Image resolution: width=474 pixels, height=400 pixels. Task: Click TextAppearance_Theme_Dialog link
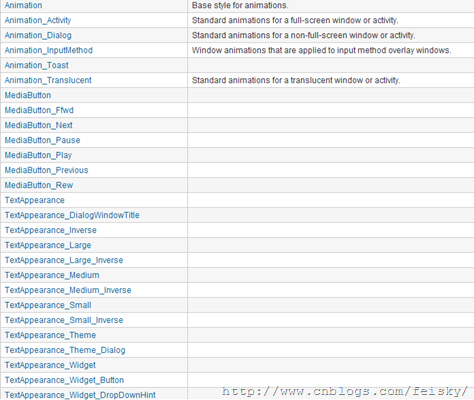click(x=65, y=350)
